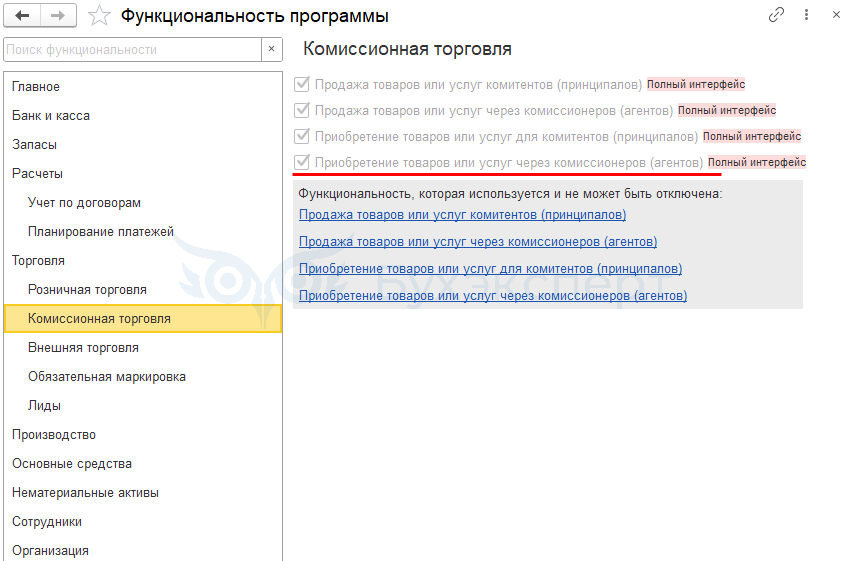Go forward with the right arrow button
The width and height of the screenshot is (844, 561).
tap(58, 16)
